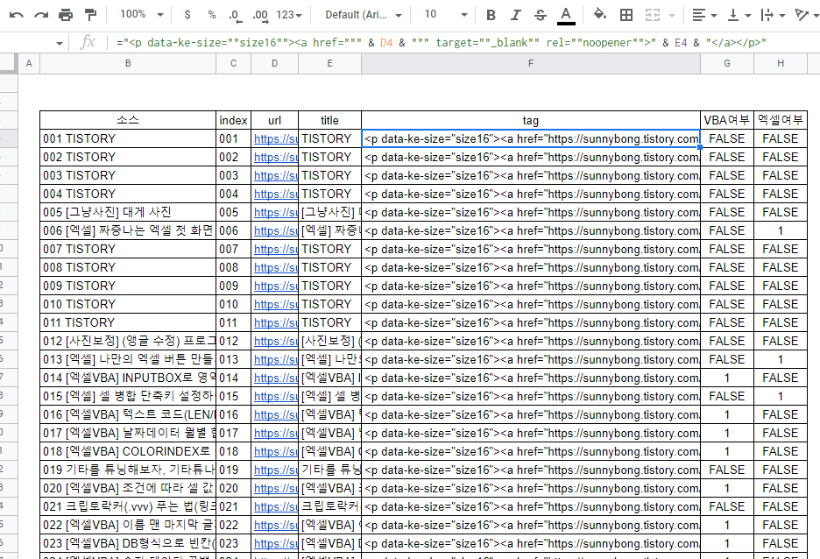This screenshot has height=559, width=820.
Task: Toggle italic formatting
Action: pyautogui.click(x=516, y=15)
